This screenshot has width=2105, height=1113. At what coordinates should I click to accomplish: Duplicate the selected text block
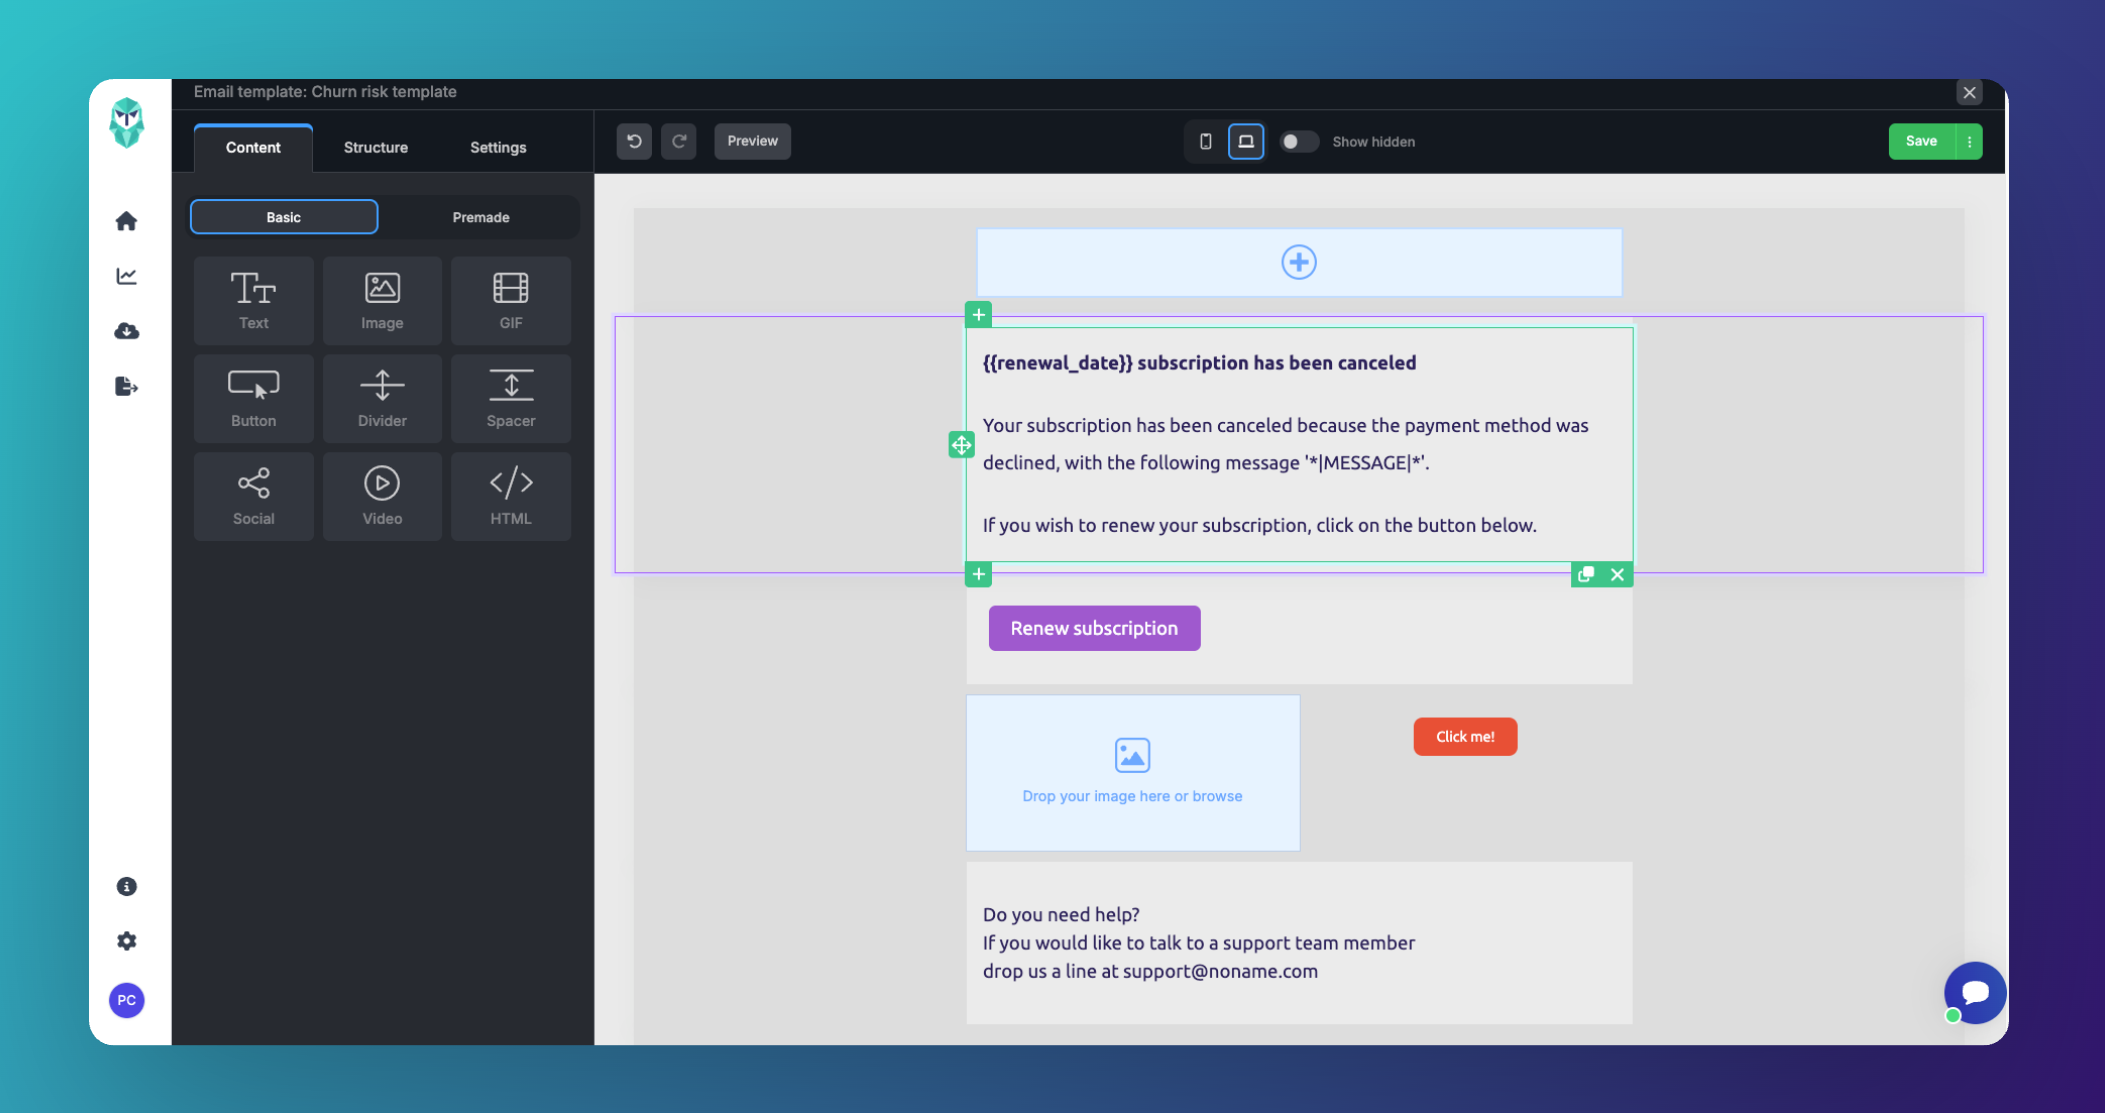coord(1585,574)
